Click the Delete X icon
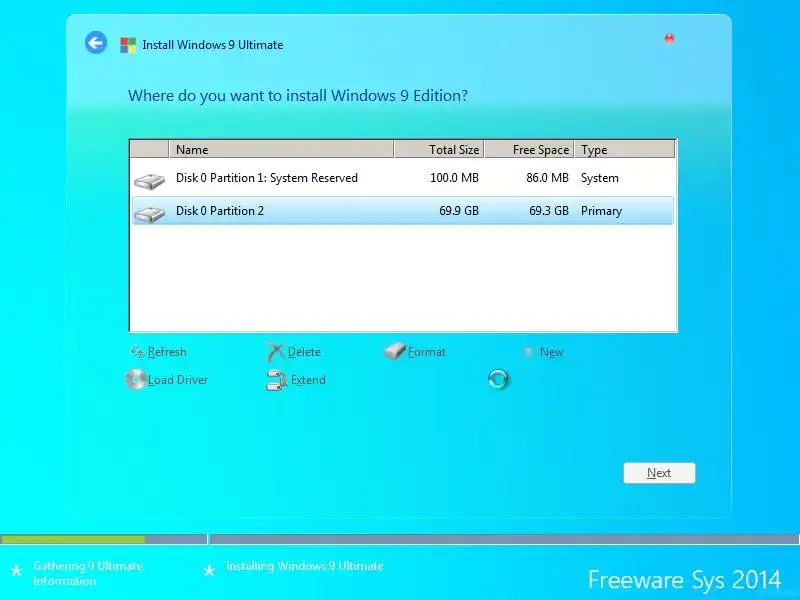This screenshot has height=600, width=800. tap(275, 352)
